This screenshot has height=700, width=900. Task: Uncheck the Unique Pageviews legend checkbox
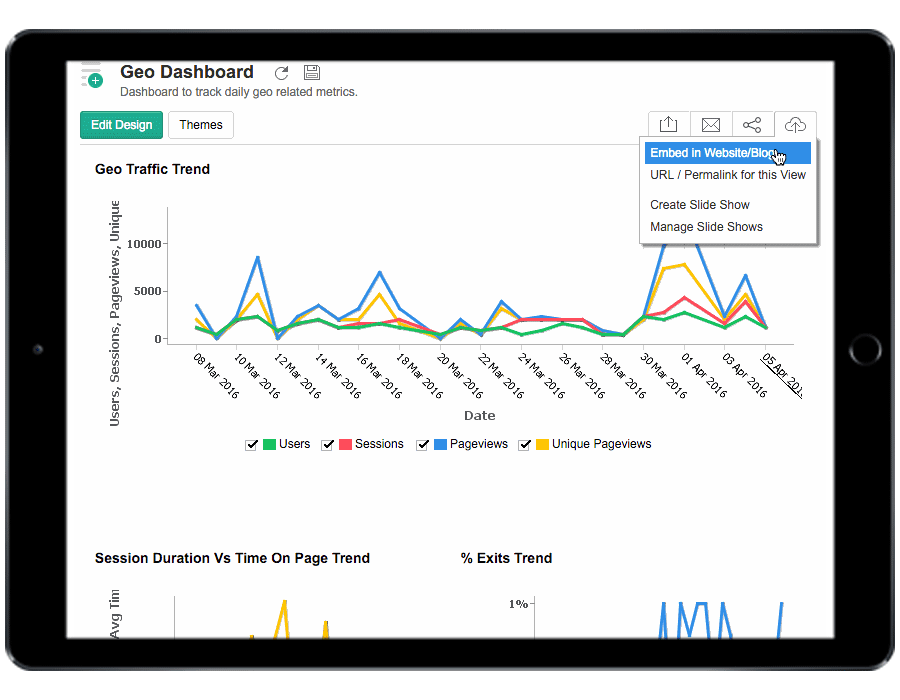[x=524, y=445]
